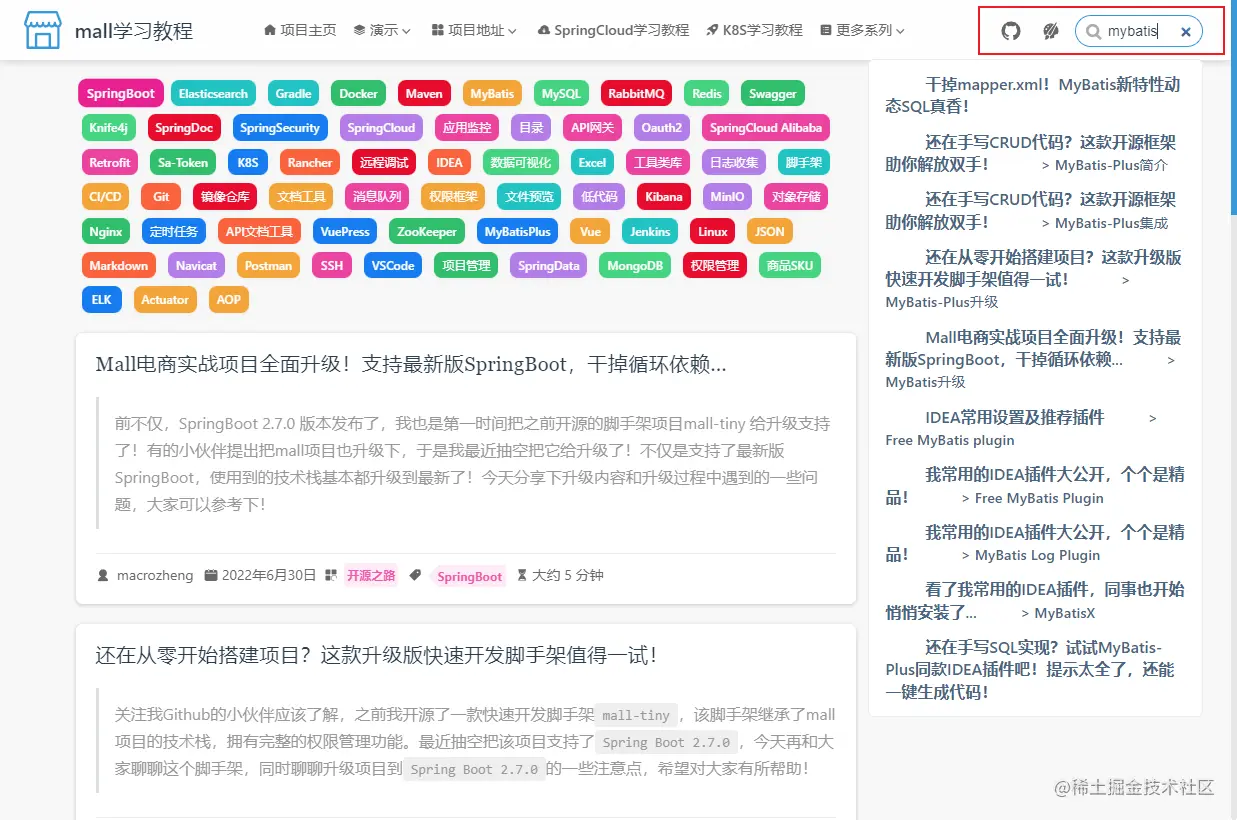This screenshot has height=820, width=1237.
Task: Click the magnifier search icon
Action: (x=1093, y=32)
